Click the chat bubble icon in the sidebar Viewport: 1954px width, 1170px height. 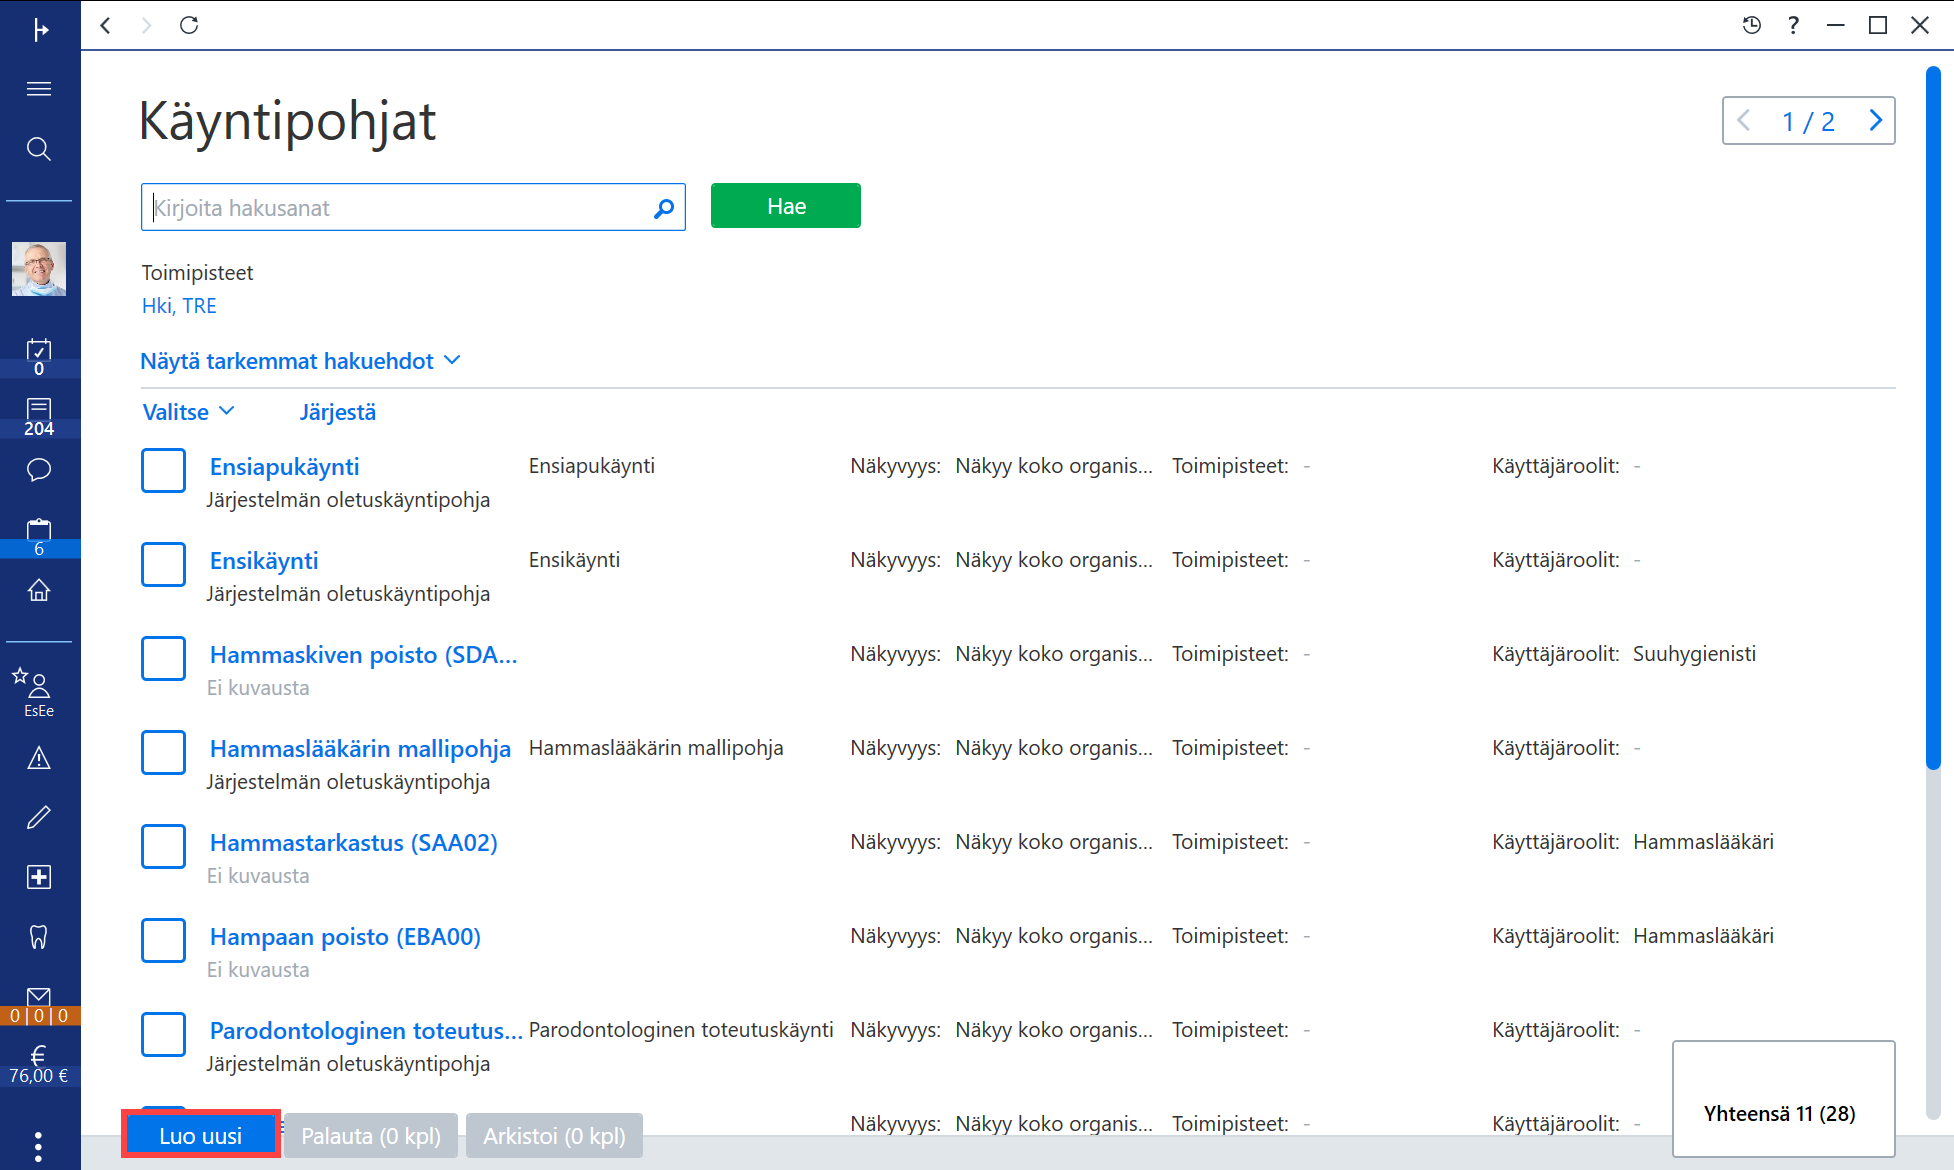[39, 470]
